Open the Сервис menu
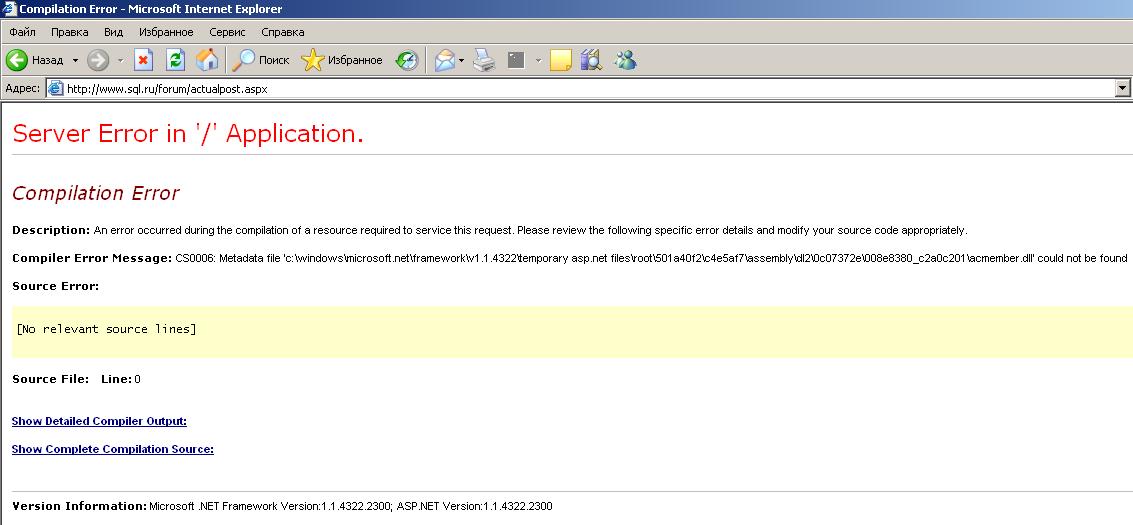The width and height of the screenshot is (1133, 525). click(227, 32)
